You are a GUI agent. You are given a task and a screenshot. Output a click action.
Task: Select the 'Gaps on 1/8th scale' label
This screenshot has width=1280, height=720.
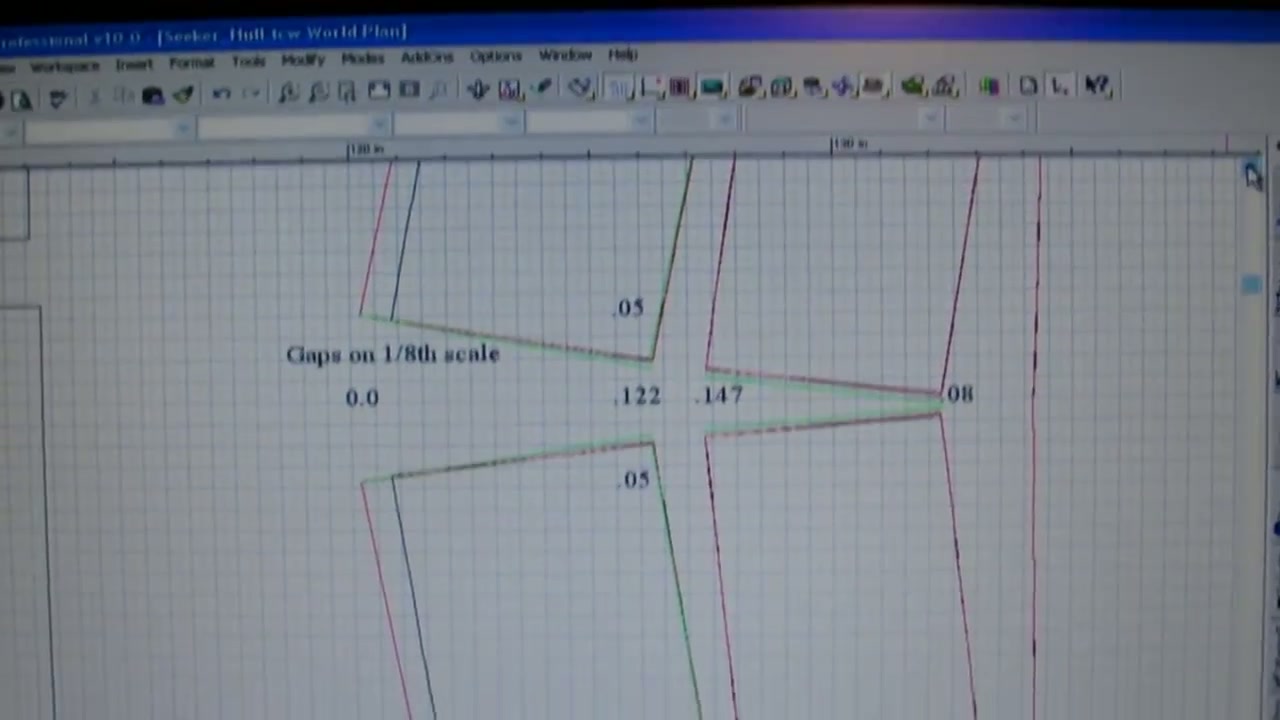pyautogui.click(x=392, y=354)
